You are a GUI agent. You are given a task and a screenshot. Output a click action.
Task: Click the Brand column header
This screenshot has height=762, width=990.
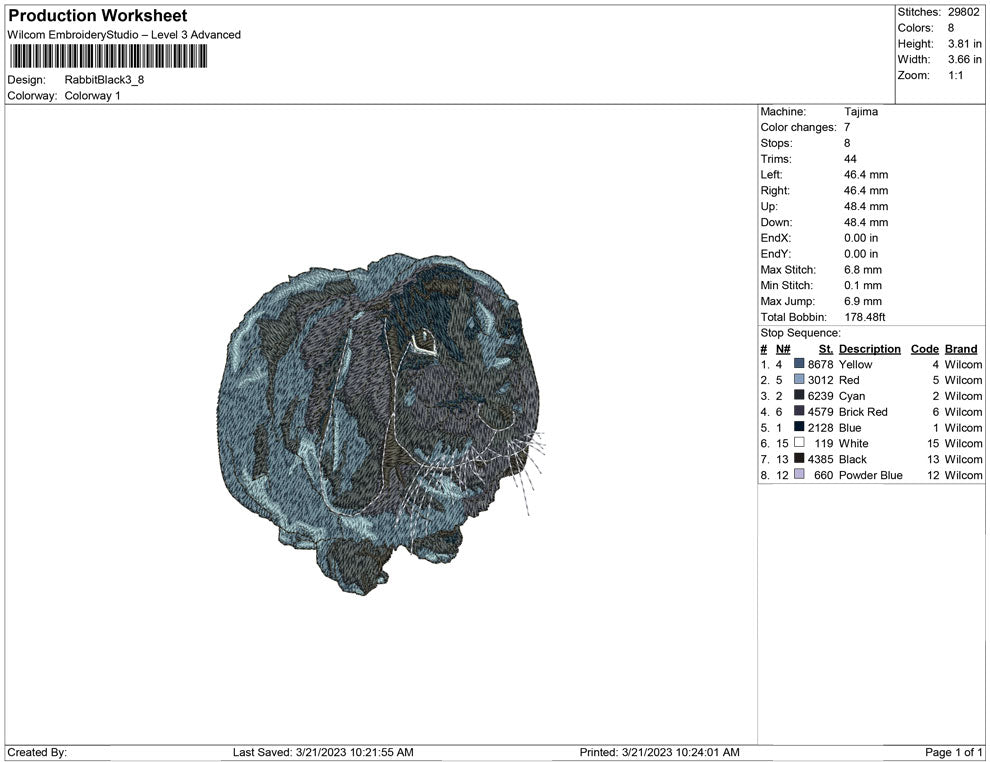point(961,349)
